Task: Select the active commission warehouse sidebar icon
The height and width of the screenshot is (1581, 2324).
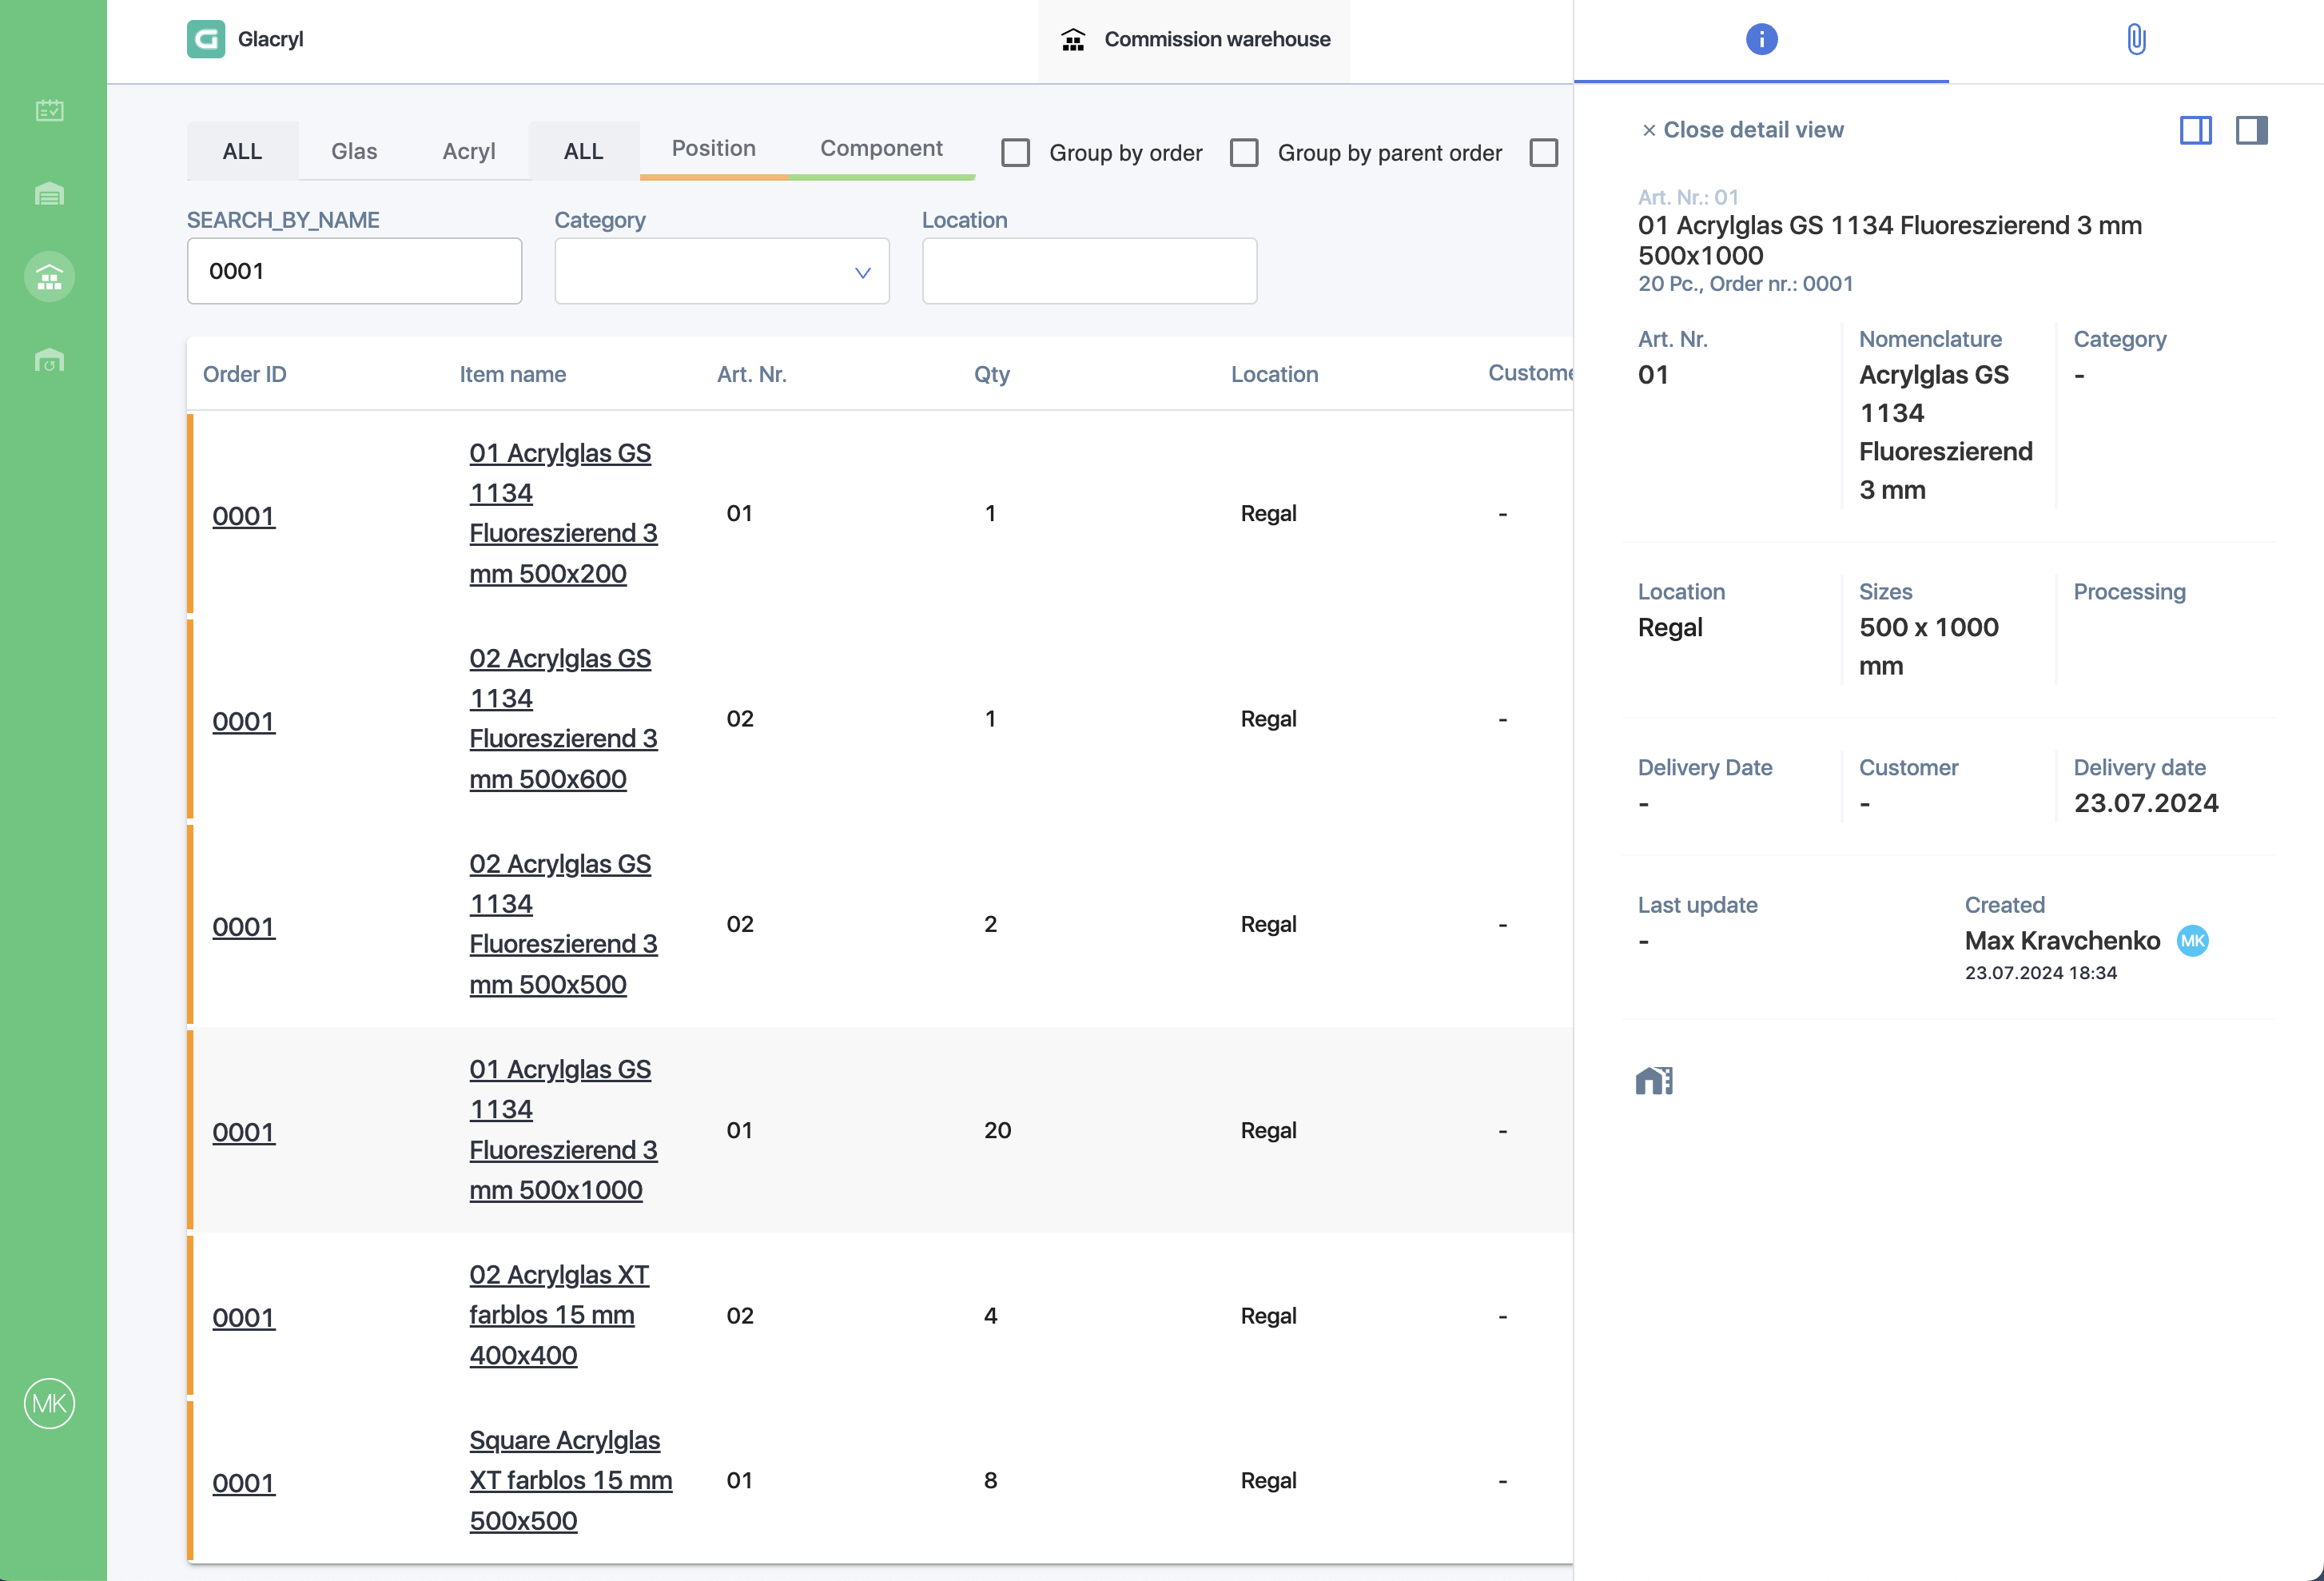Action: click(49, 277)
